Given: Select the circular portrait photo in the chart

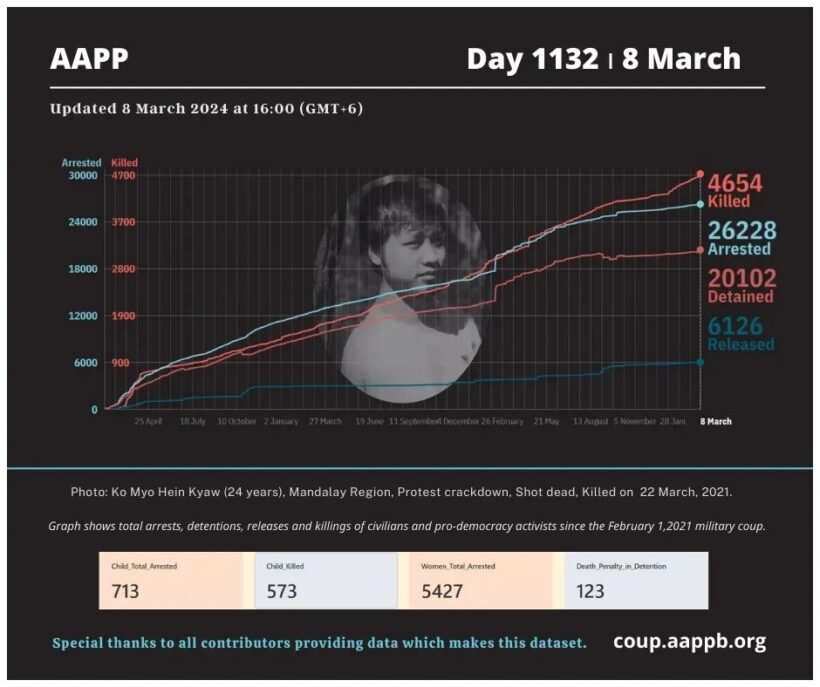Looking at the screenshot, I should tap(401, 288).
